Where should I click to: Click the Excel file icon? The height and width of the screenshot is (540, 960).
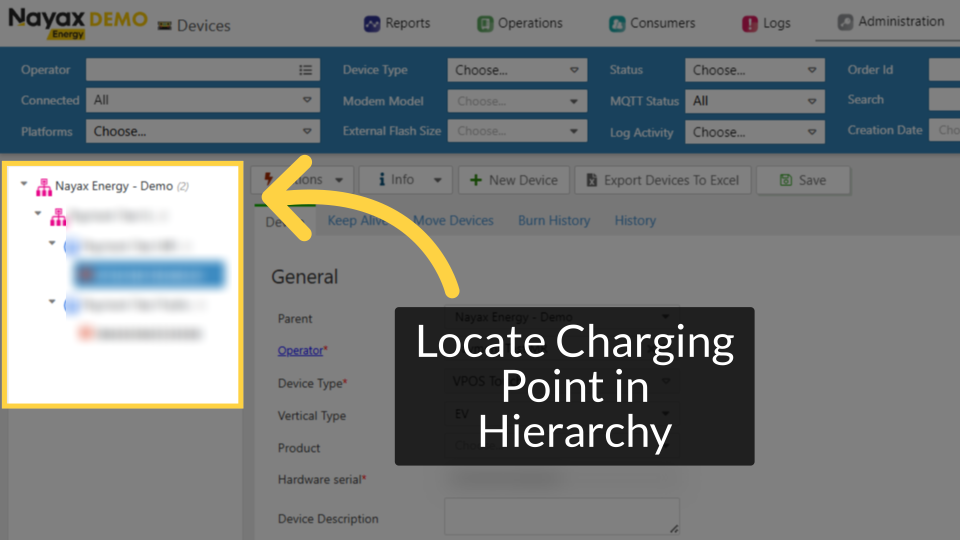coord(591,180)
